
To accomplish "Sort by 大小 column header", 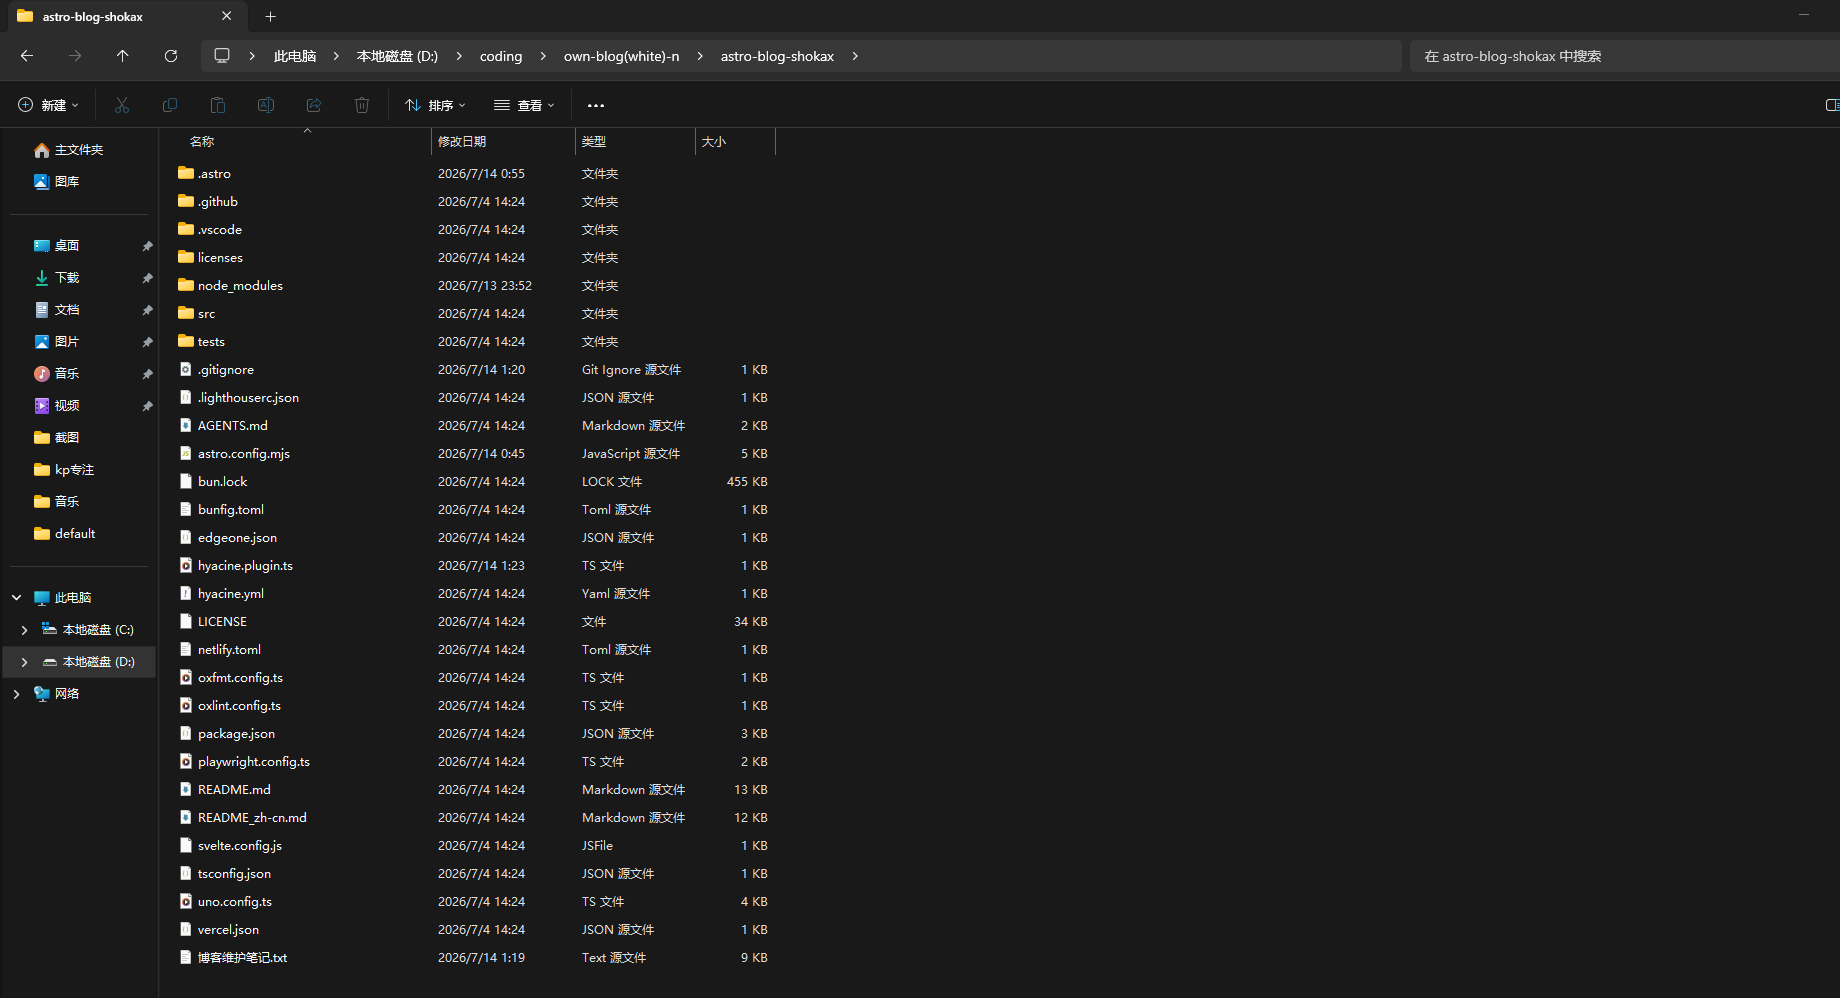I will click(735, 142).
